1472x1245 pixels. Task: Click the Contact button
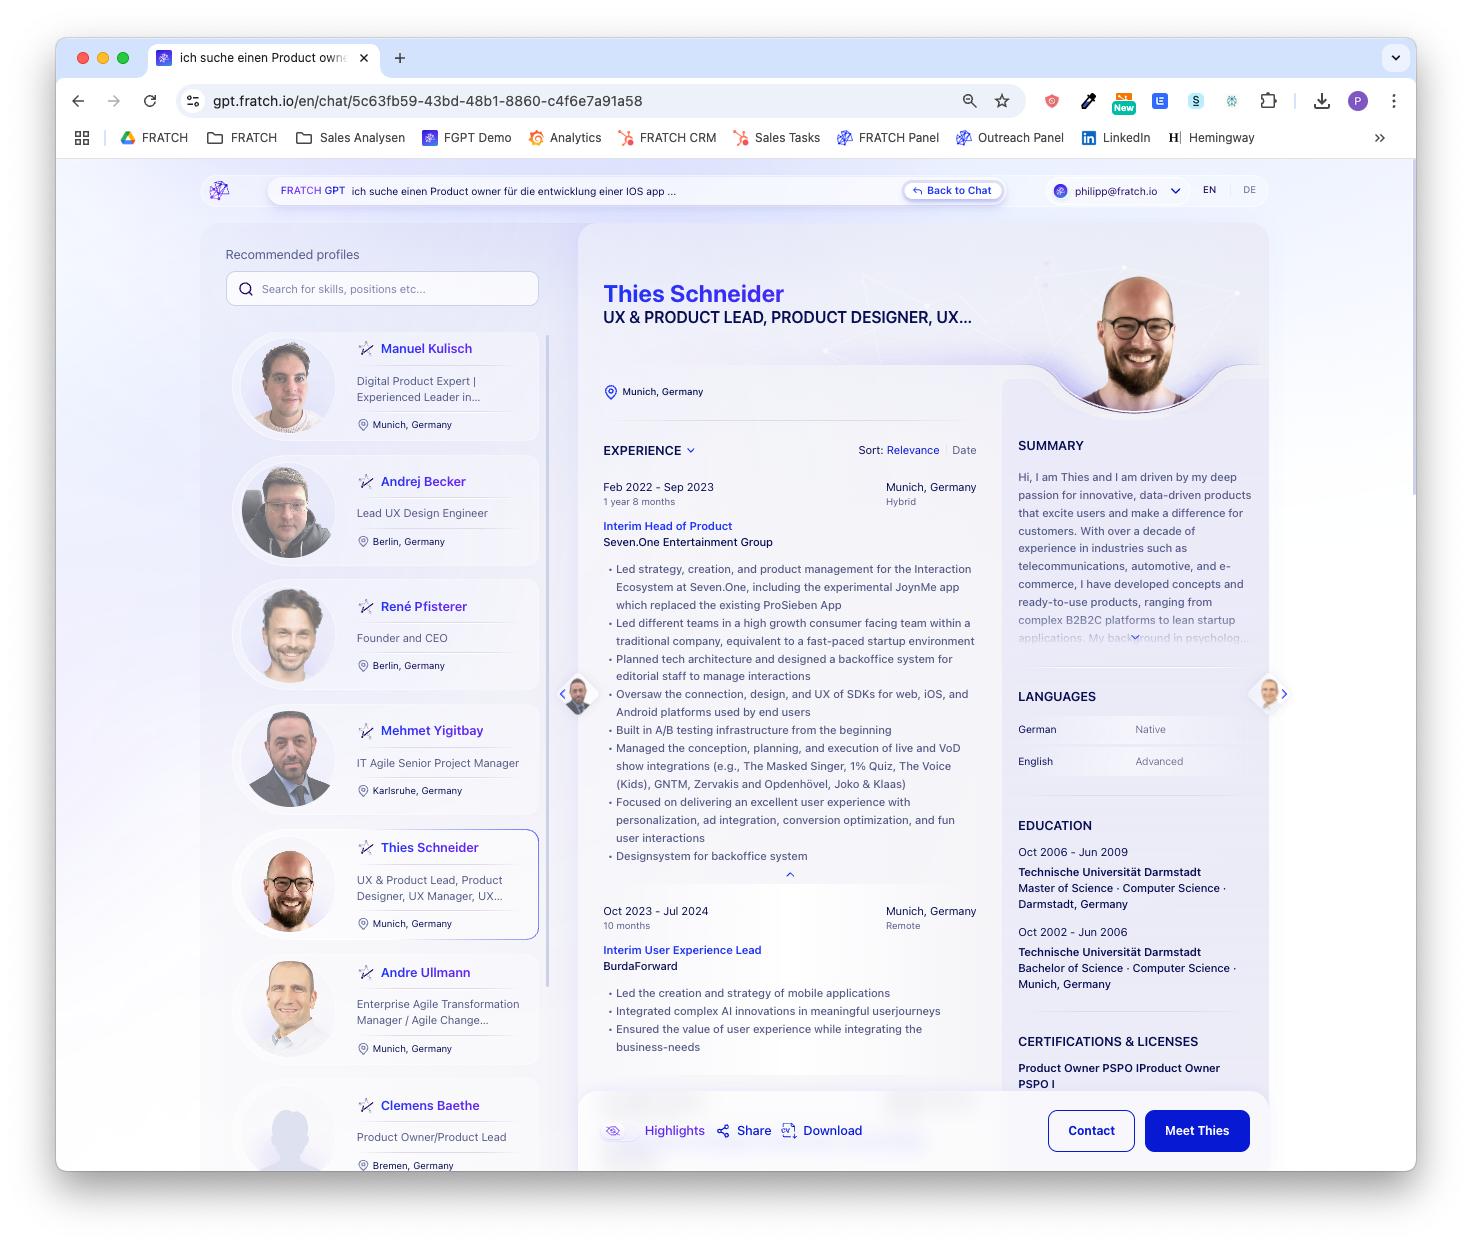pos(1091,1131)
